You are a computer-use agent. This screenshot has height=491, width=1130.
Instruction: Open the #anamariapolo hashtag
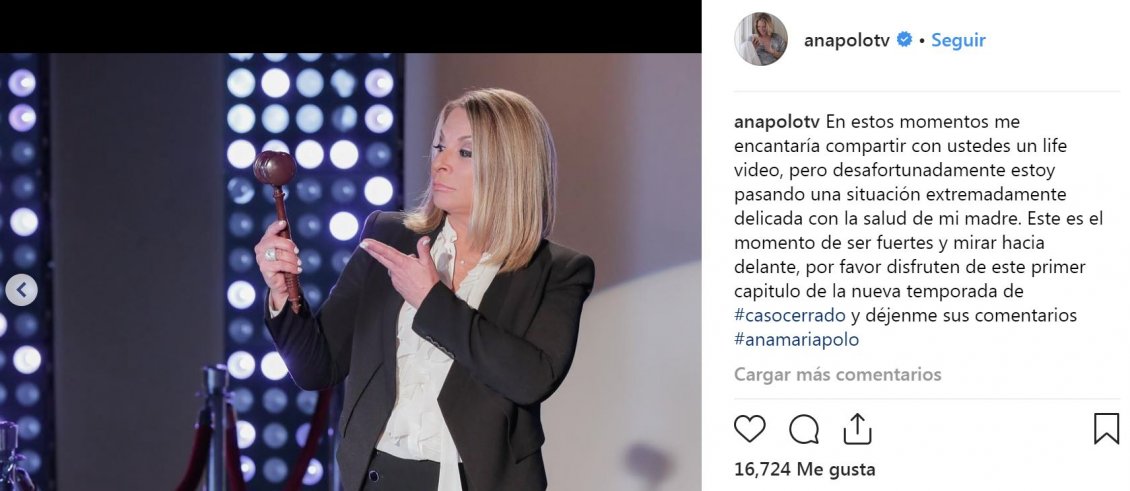796,340
